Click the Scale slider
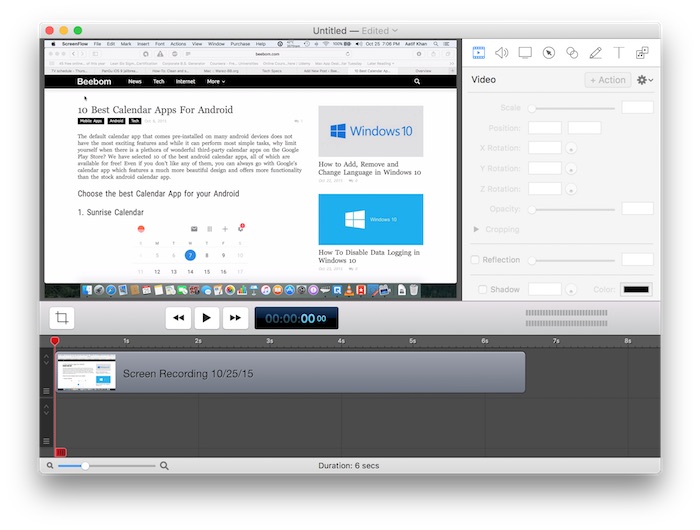This screenshot has width=700, height=530. pos(571,108)
